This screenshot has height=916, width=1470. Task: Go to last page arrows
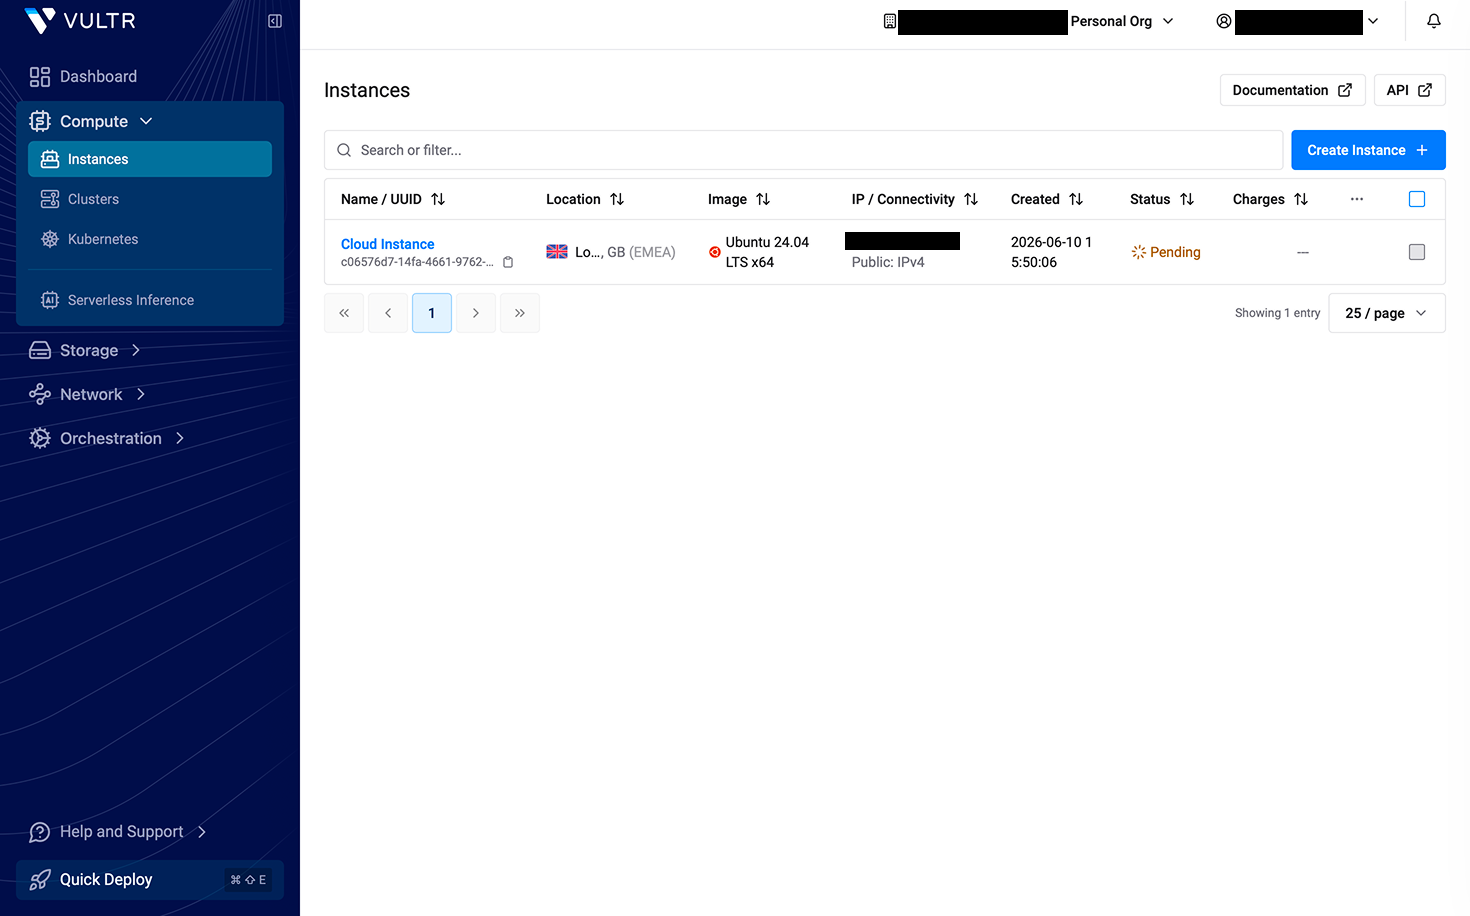click(x=520, y=313)
